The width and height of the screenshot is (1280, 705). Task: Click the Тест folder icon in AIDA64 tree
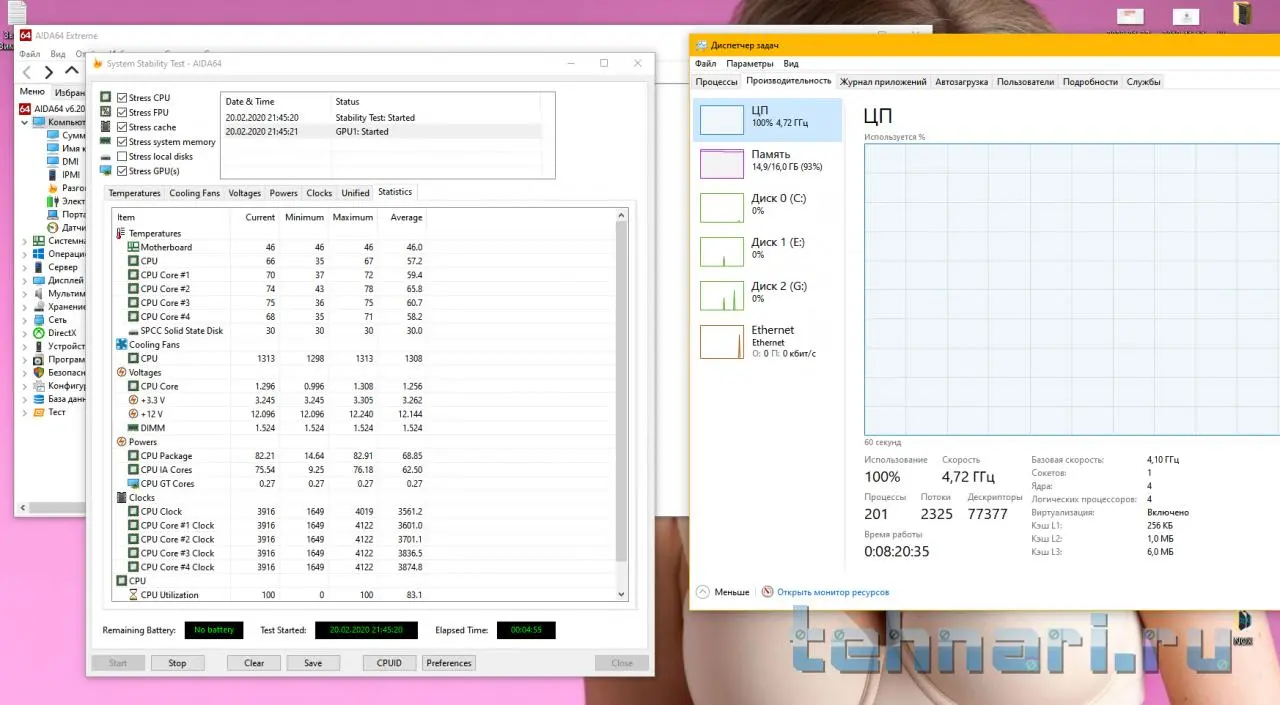pyautogui.click(x=40, y=412)
